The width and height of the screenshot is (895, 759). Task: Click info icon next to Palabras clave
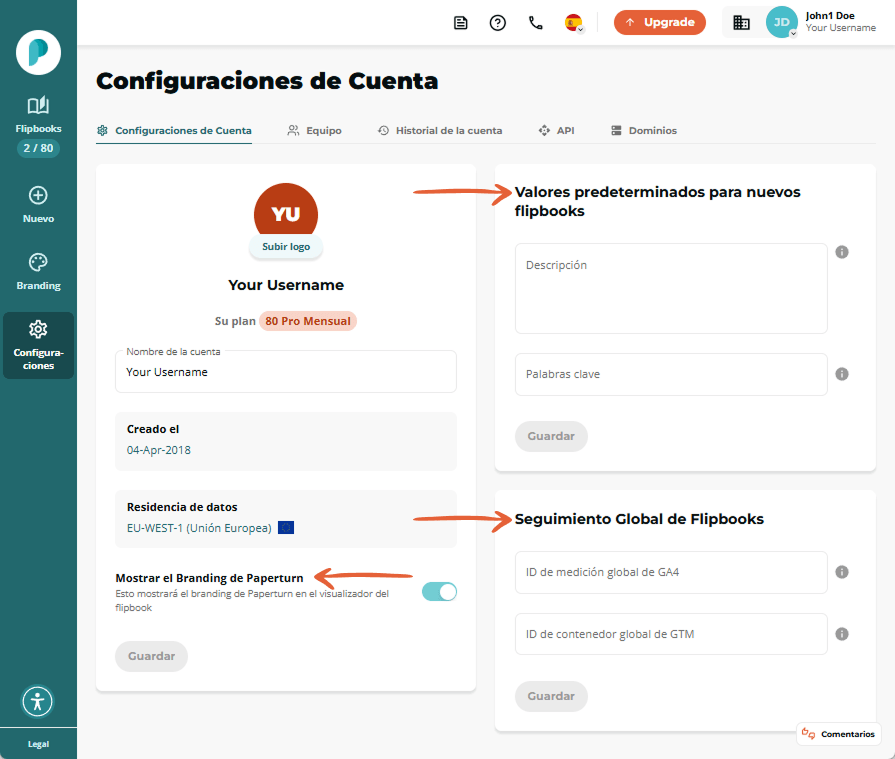(x=842, y=374)
